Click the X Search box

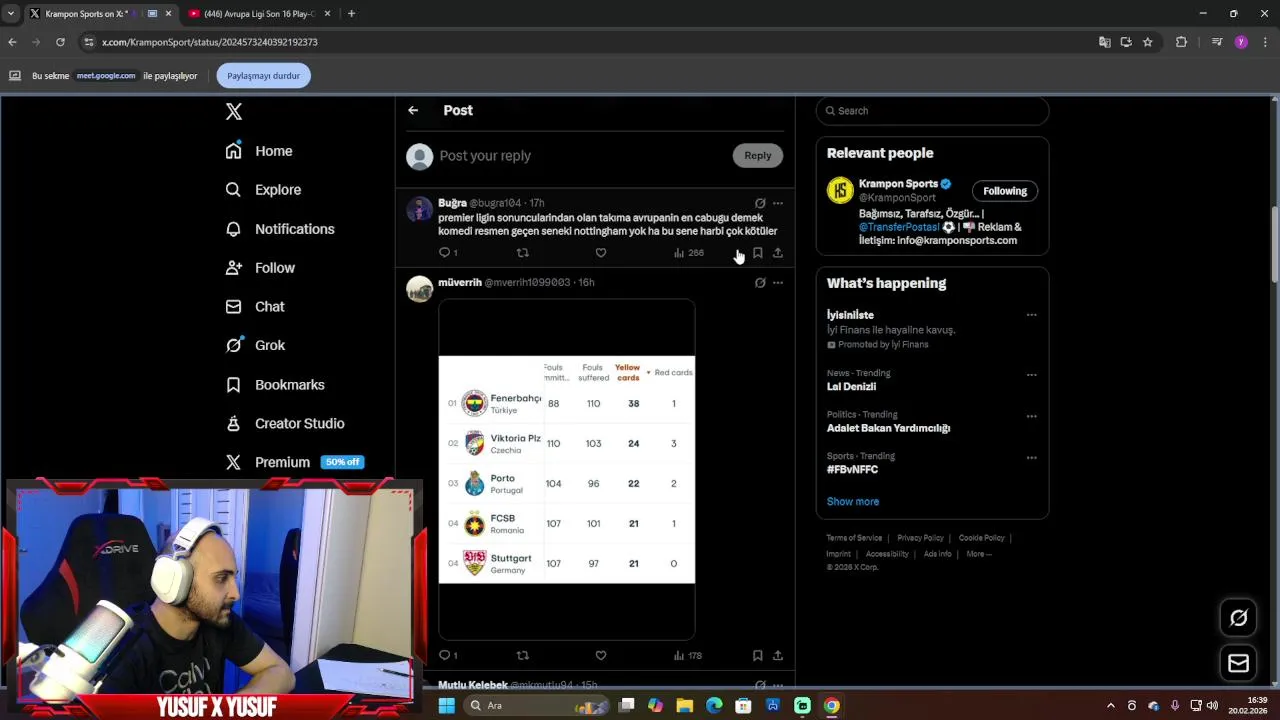(x=932, y=111)
